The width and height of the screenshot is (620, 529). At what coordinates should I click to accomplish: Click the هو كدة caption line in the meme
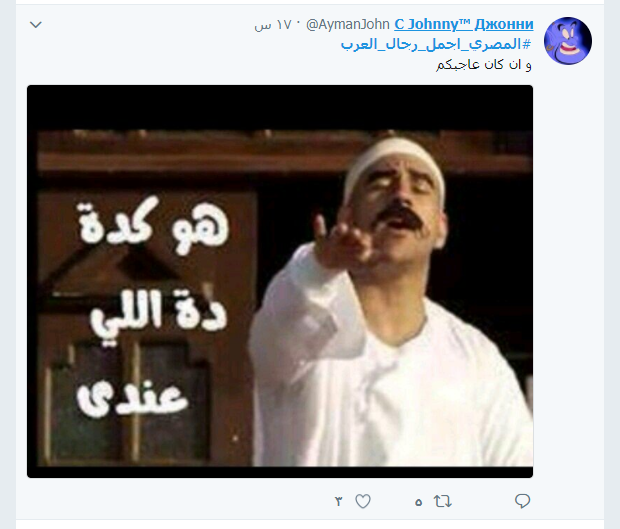point(153,226)
